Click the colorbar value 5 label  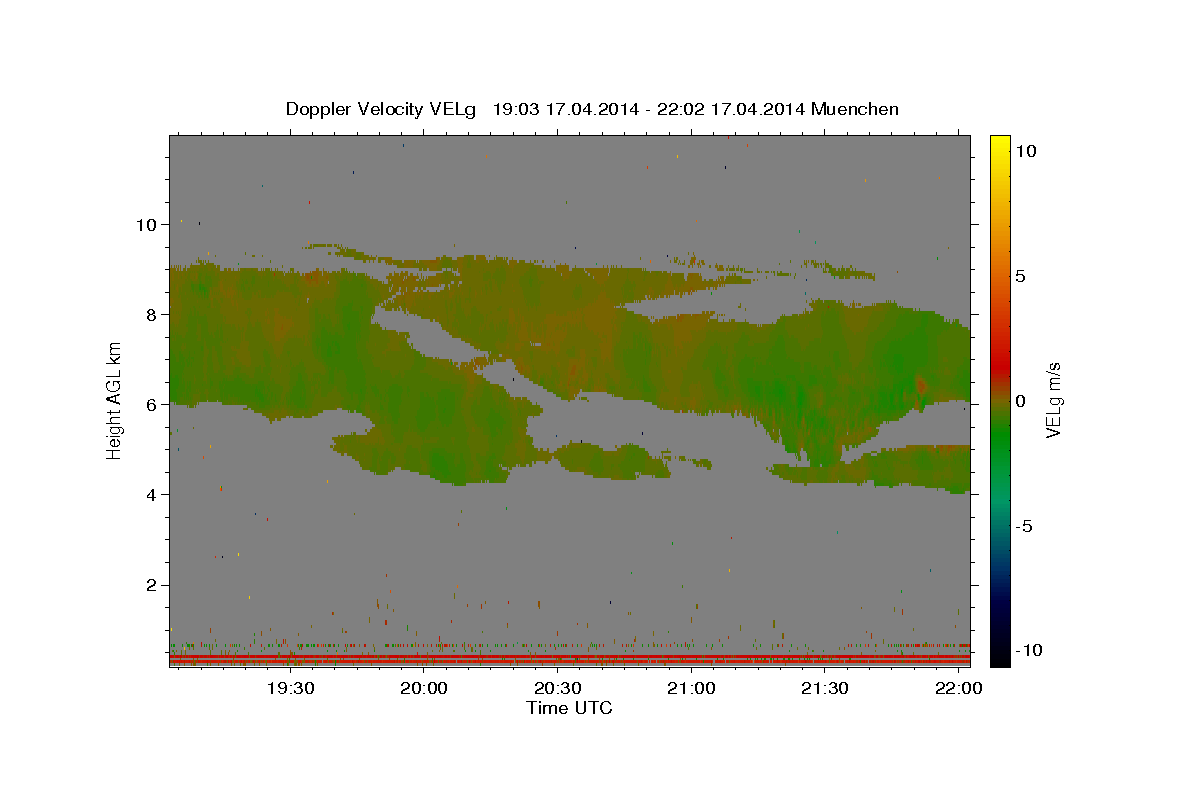(x=1020, y=276)
